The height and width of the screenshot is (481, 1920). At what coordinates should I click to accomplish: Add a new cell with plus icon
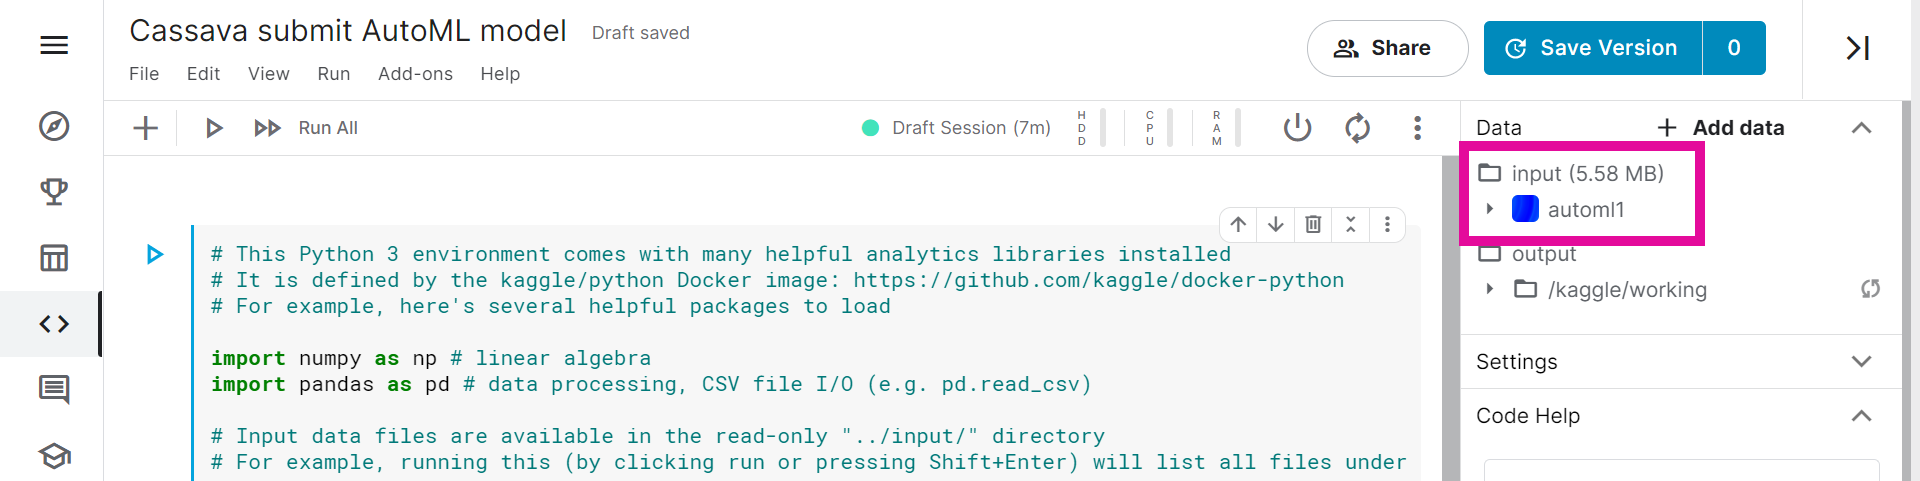146,128
